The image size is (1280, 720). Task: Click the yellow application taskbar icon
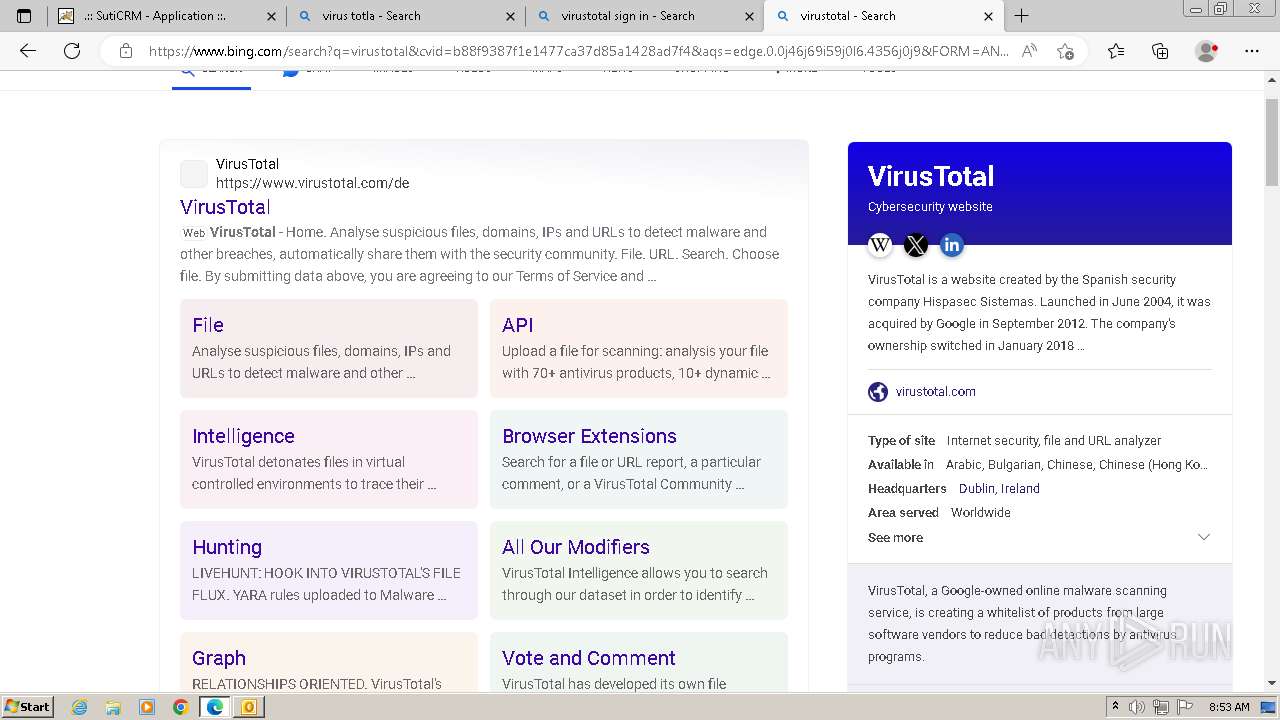[x=248, y=707]
